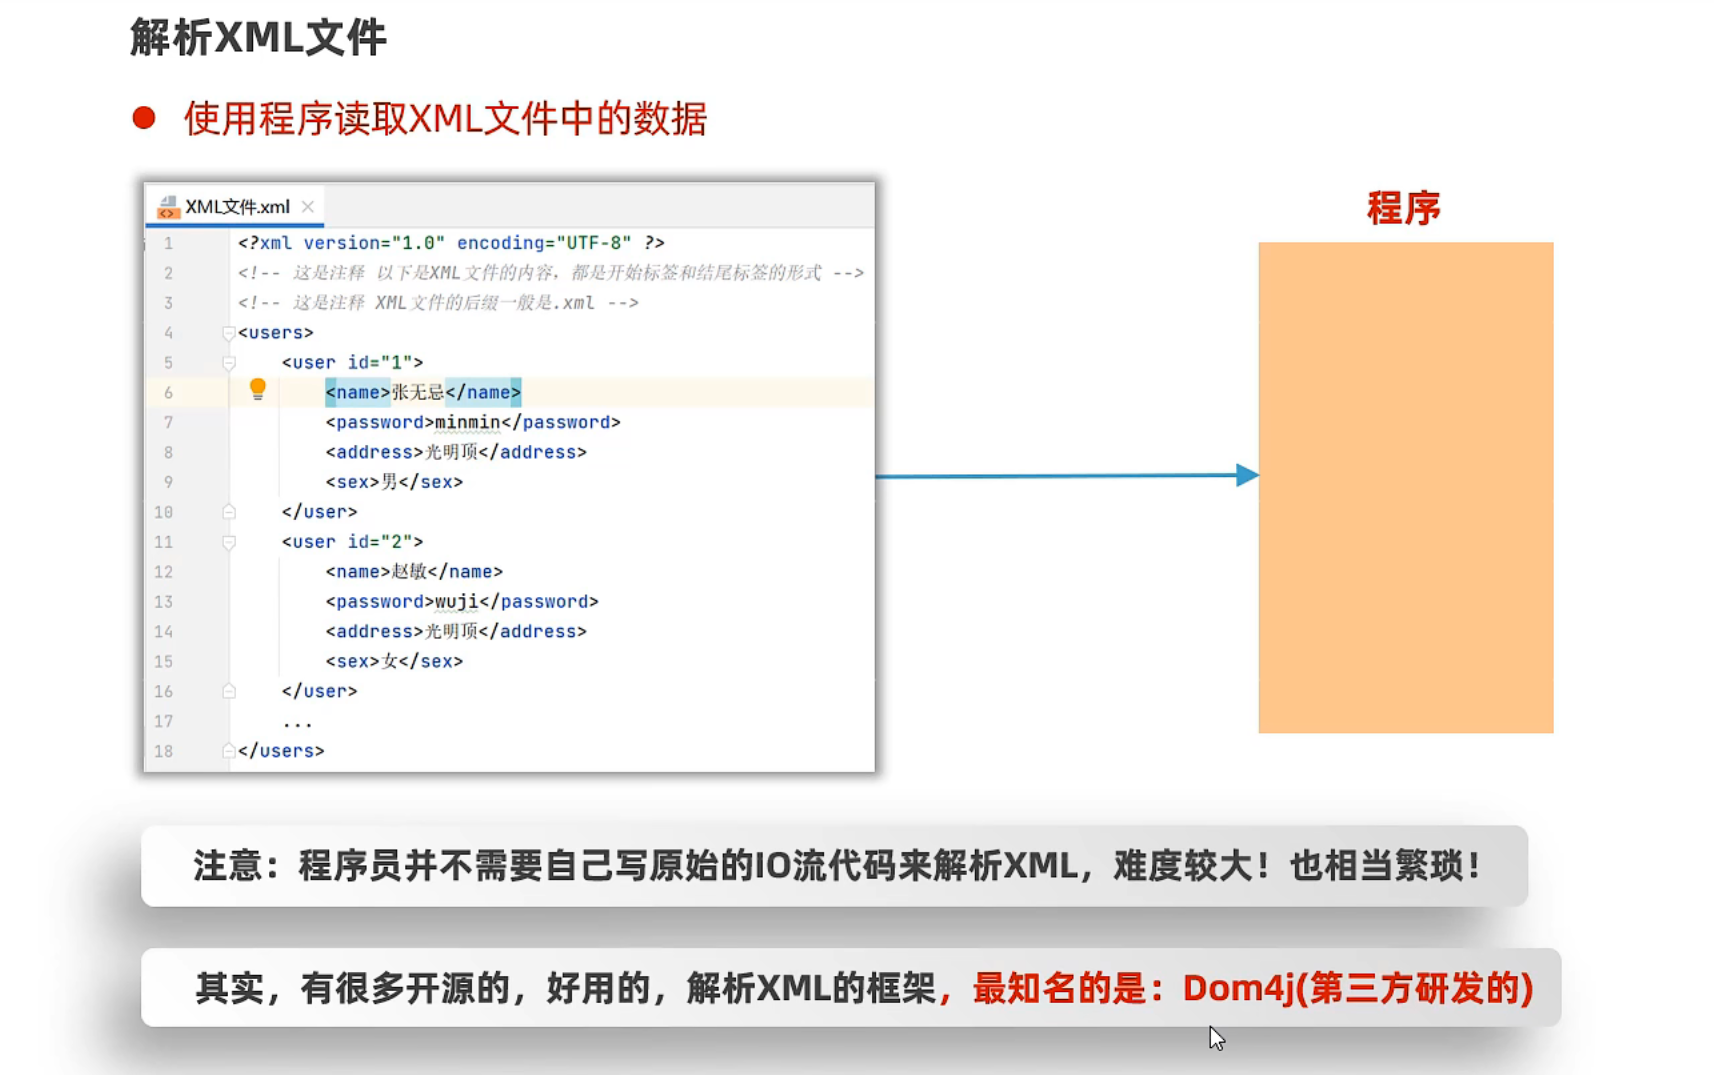
Task: Click the opening <users> tag text
Action: pos(276,333)
